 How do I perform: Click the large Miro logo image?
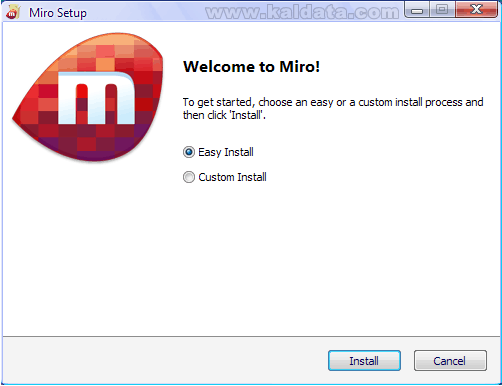pos(88,97)
